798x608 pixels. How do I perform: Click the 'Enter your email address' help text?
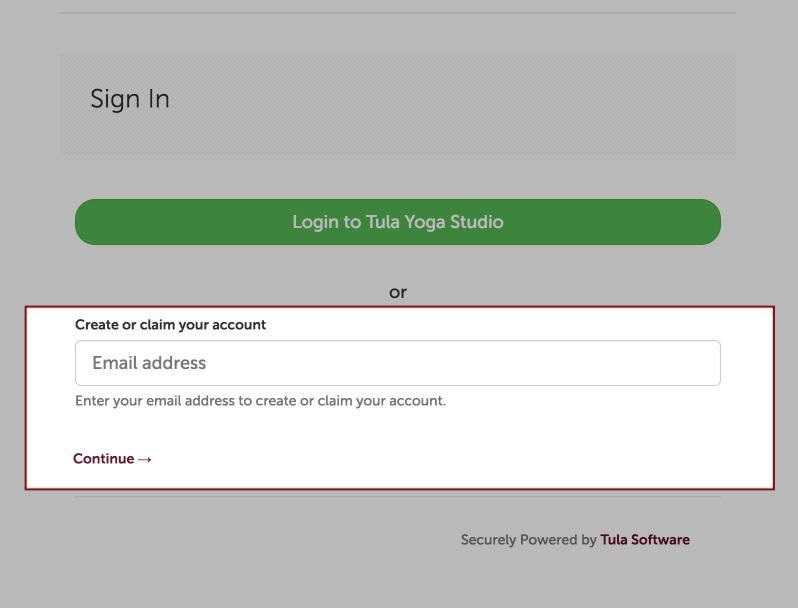(260, 401)
